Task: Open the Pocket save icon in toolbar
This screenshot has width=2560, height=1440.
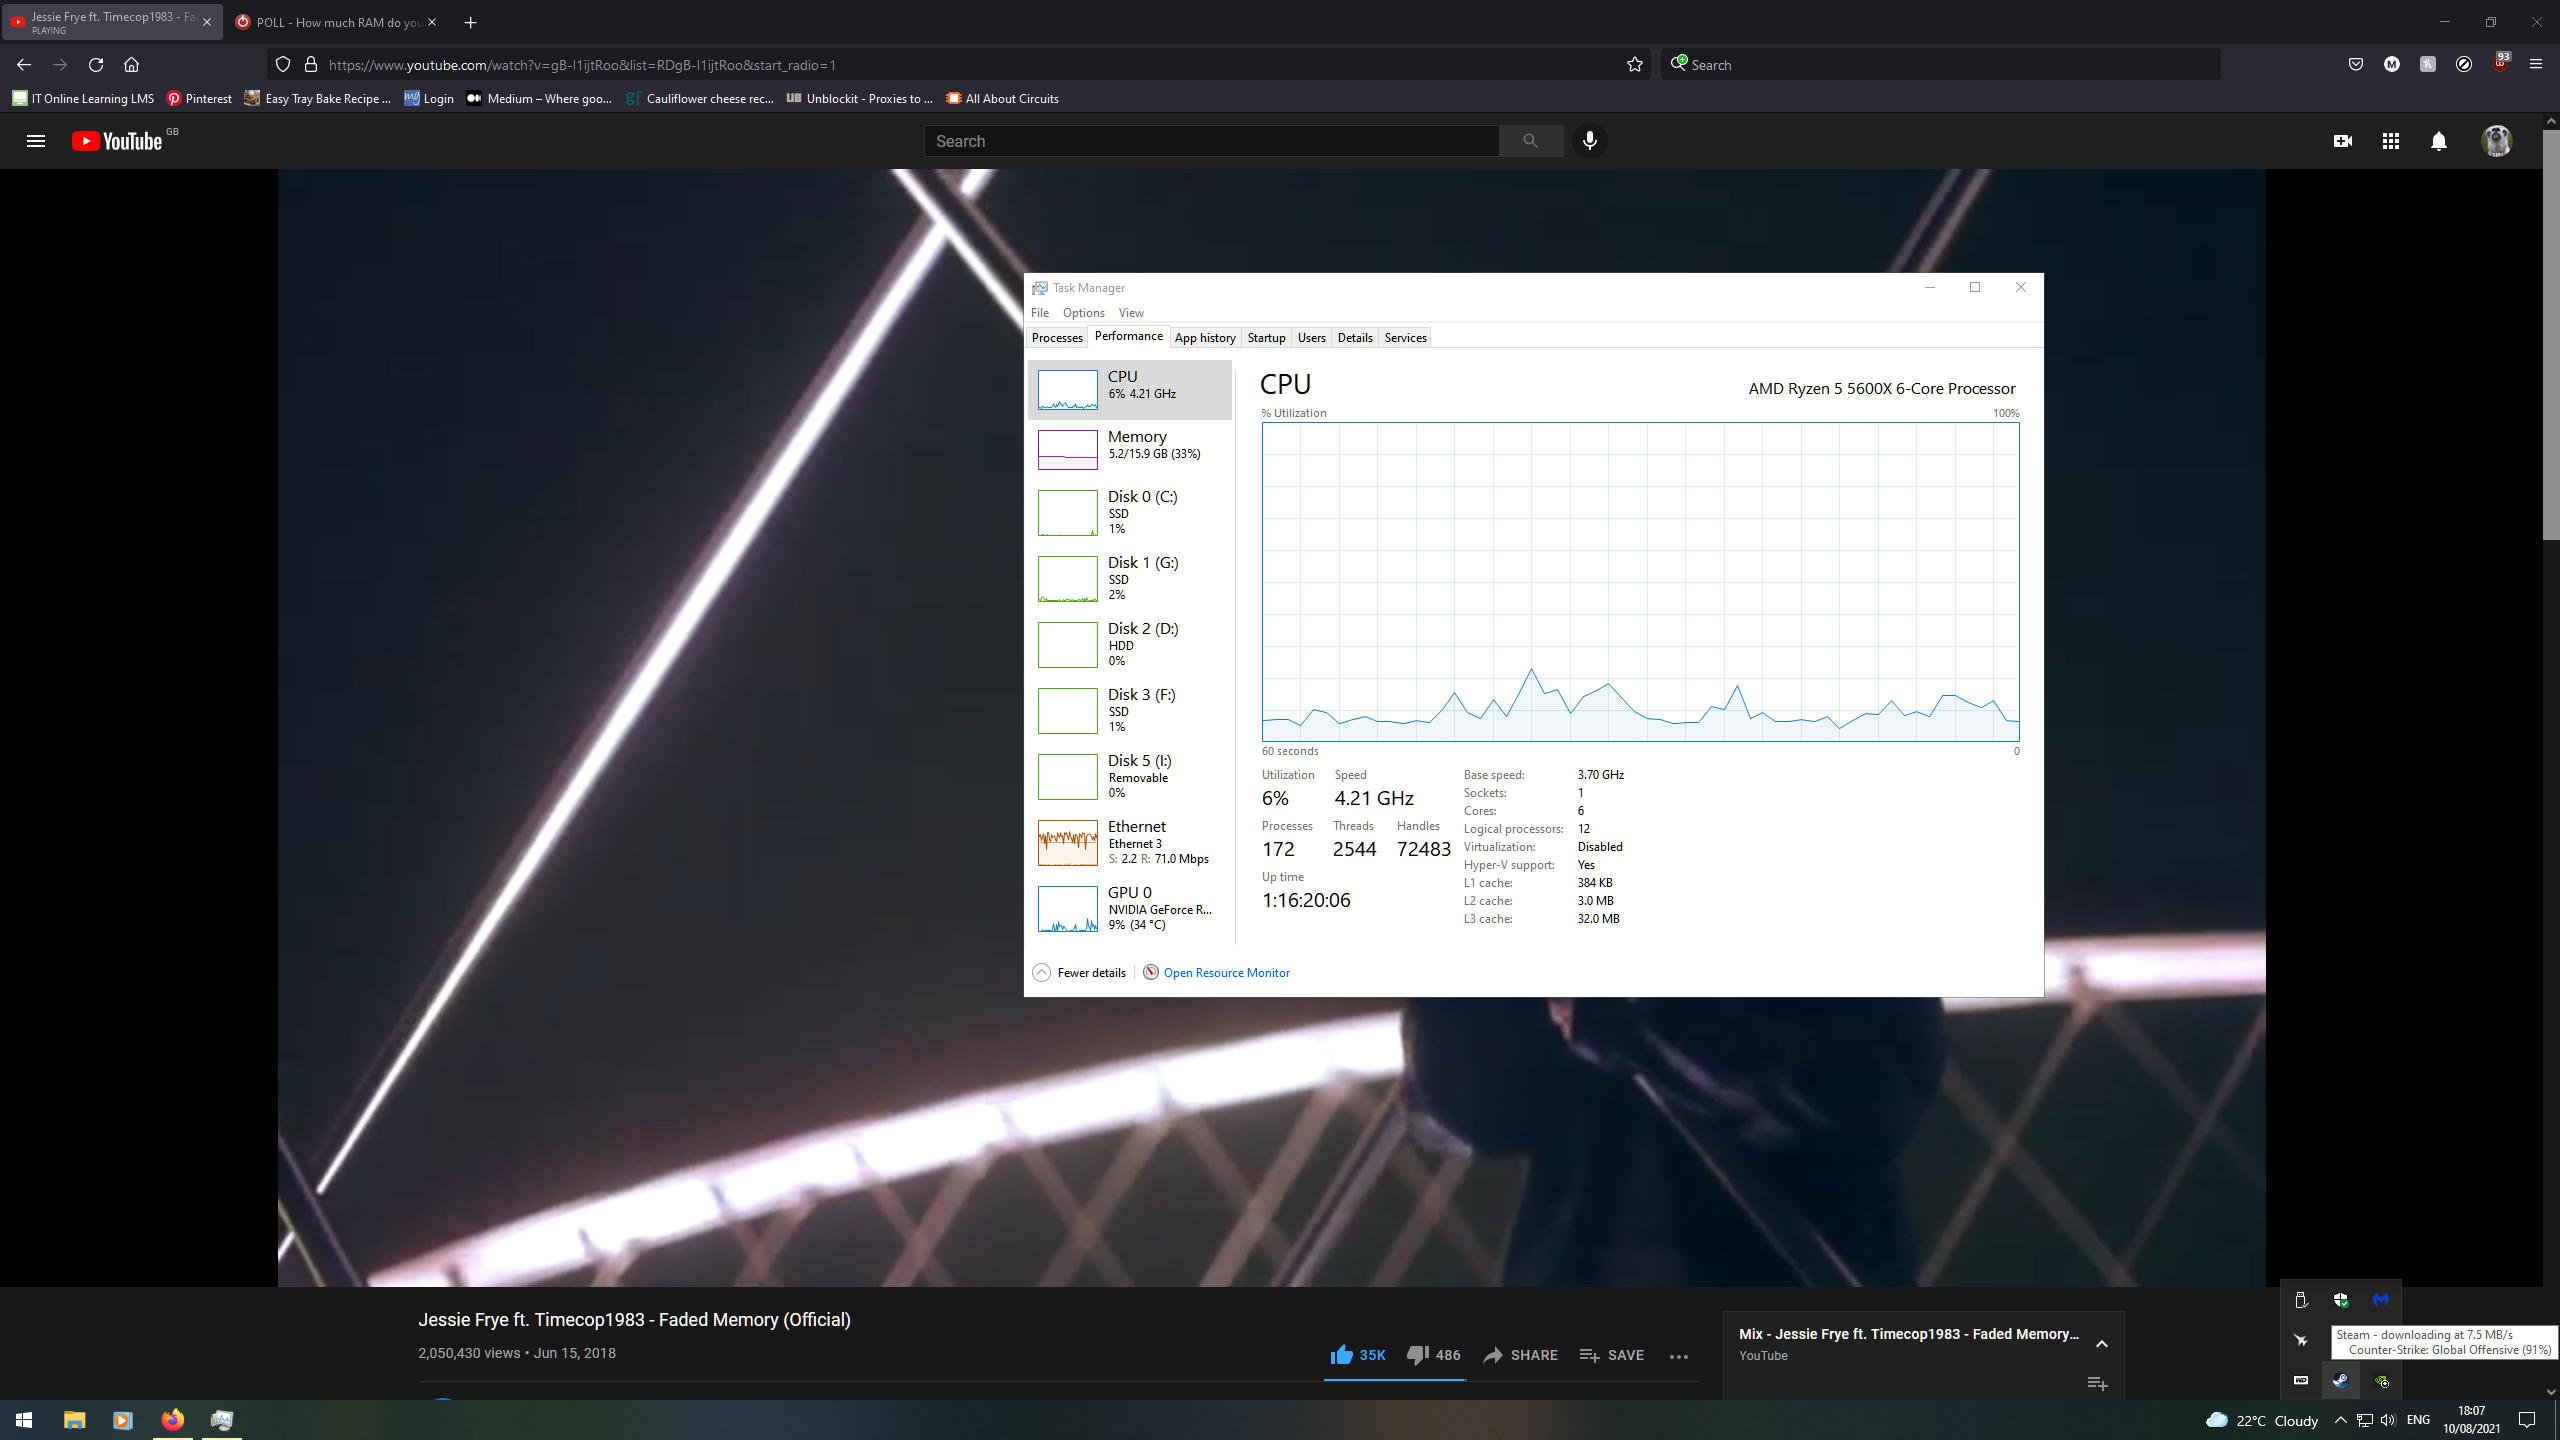Action: point(2356,65)
